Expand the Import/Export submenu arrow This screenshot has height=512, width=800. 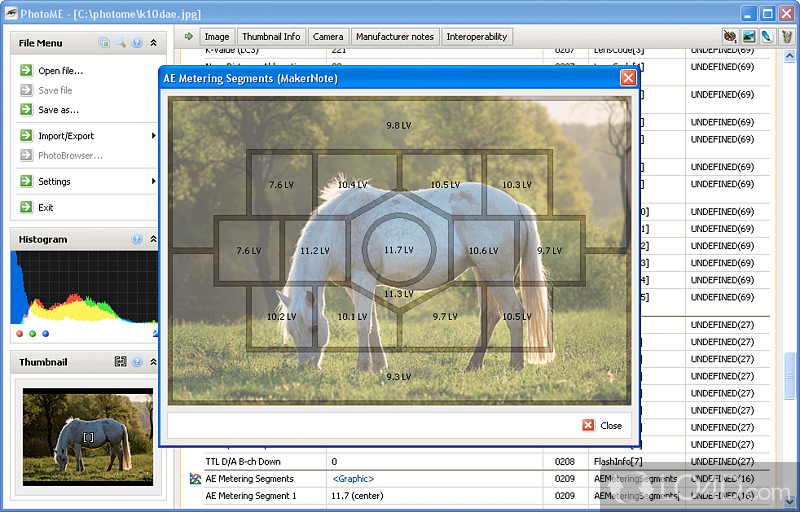coord(153,136)
